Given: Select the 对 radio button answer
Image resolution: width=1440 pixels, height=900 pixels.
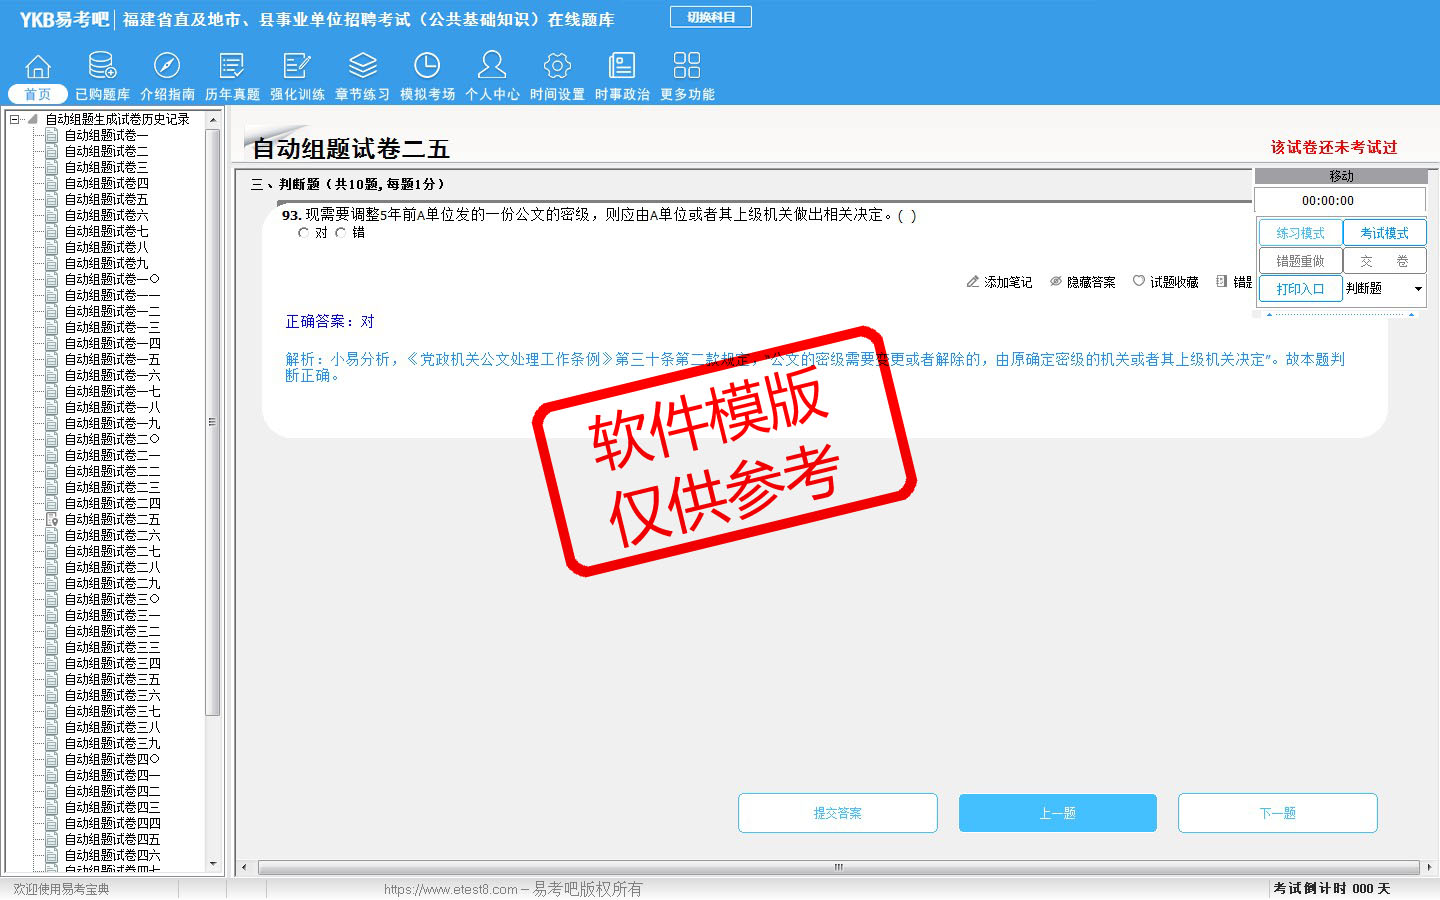Looking at the screenshot, I should point(304,233).
